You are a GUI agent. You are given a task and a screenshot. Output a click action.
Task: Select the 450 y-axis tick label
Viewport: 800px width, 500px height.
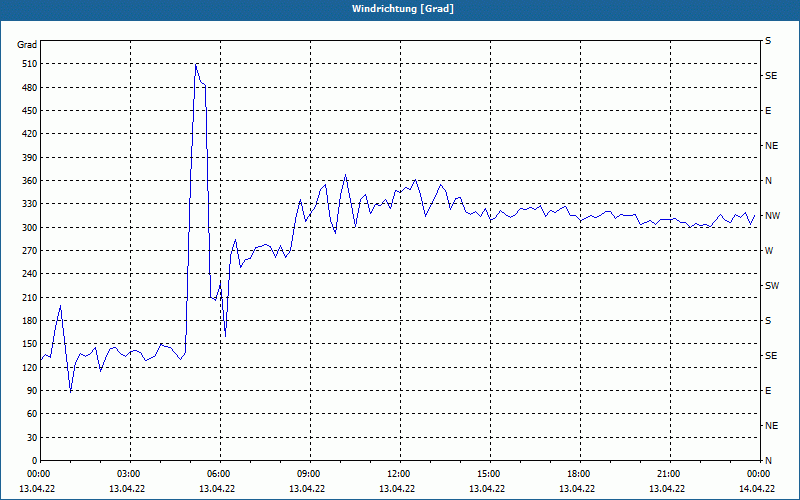pyautogui.click(x=30, y=111)
